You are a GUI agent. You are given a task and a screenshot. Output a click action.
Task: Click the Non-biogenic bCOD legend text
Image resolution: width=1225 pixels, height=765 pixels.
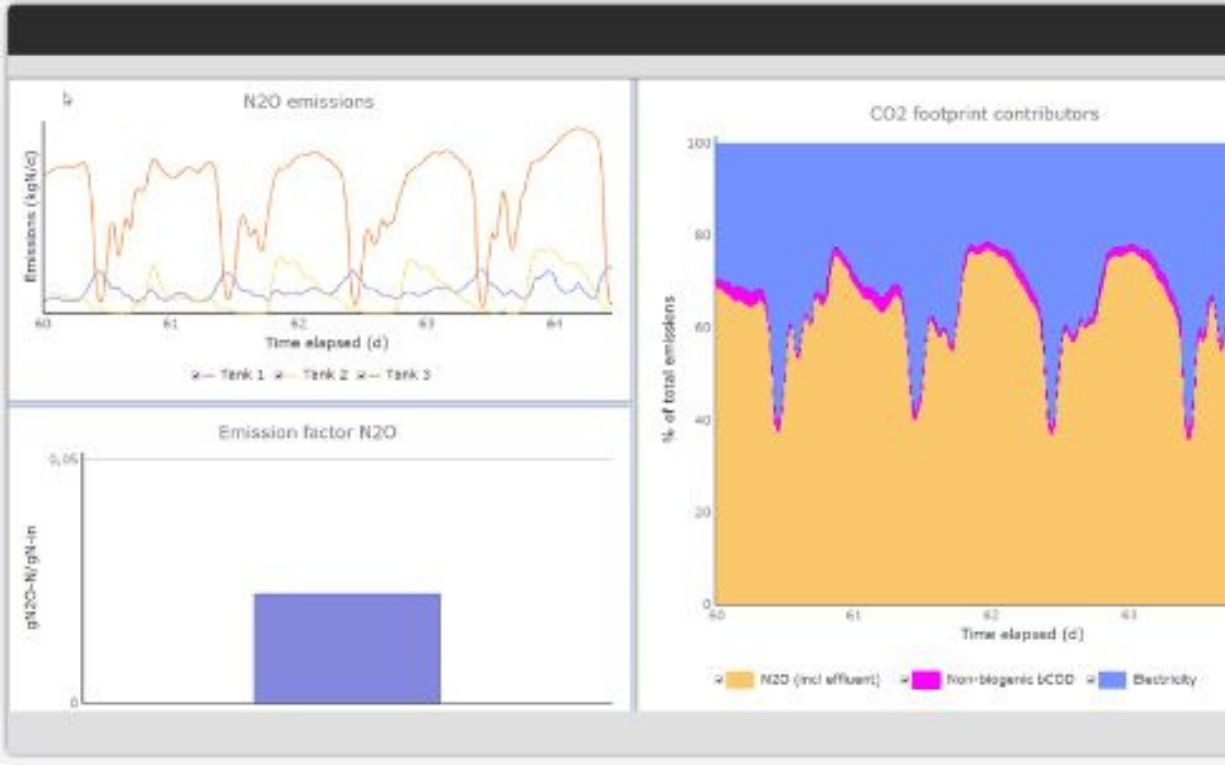1011,680
